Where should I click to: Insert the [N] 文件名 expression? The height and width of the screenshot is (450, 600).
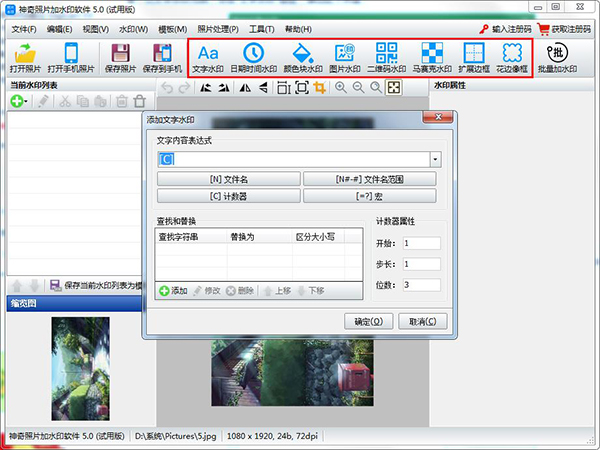[228, 179]
